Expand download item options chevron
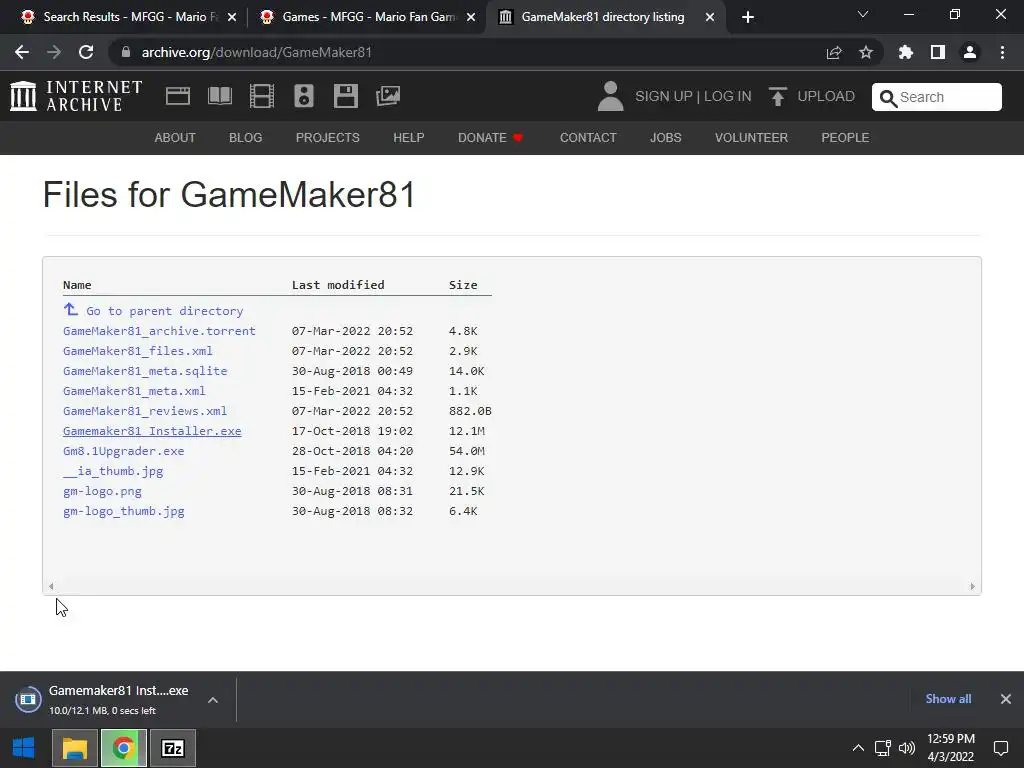 [x=213, y=700]
